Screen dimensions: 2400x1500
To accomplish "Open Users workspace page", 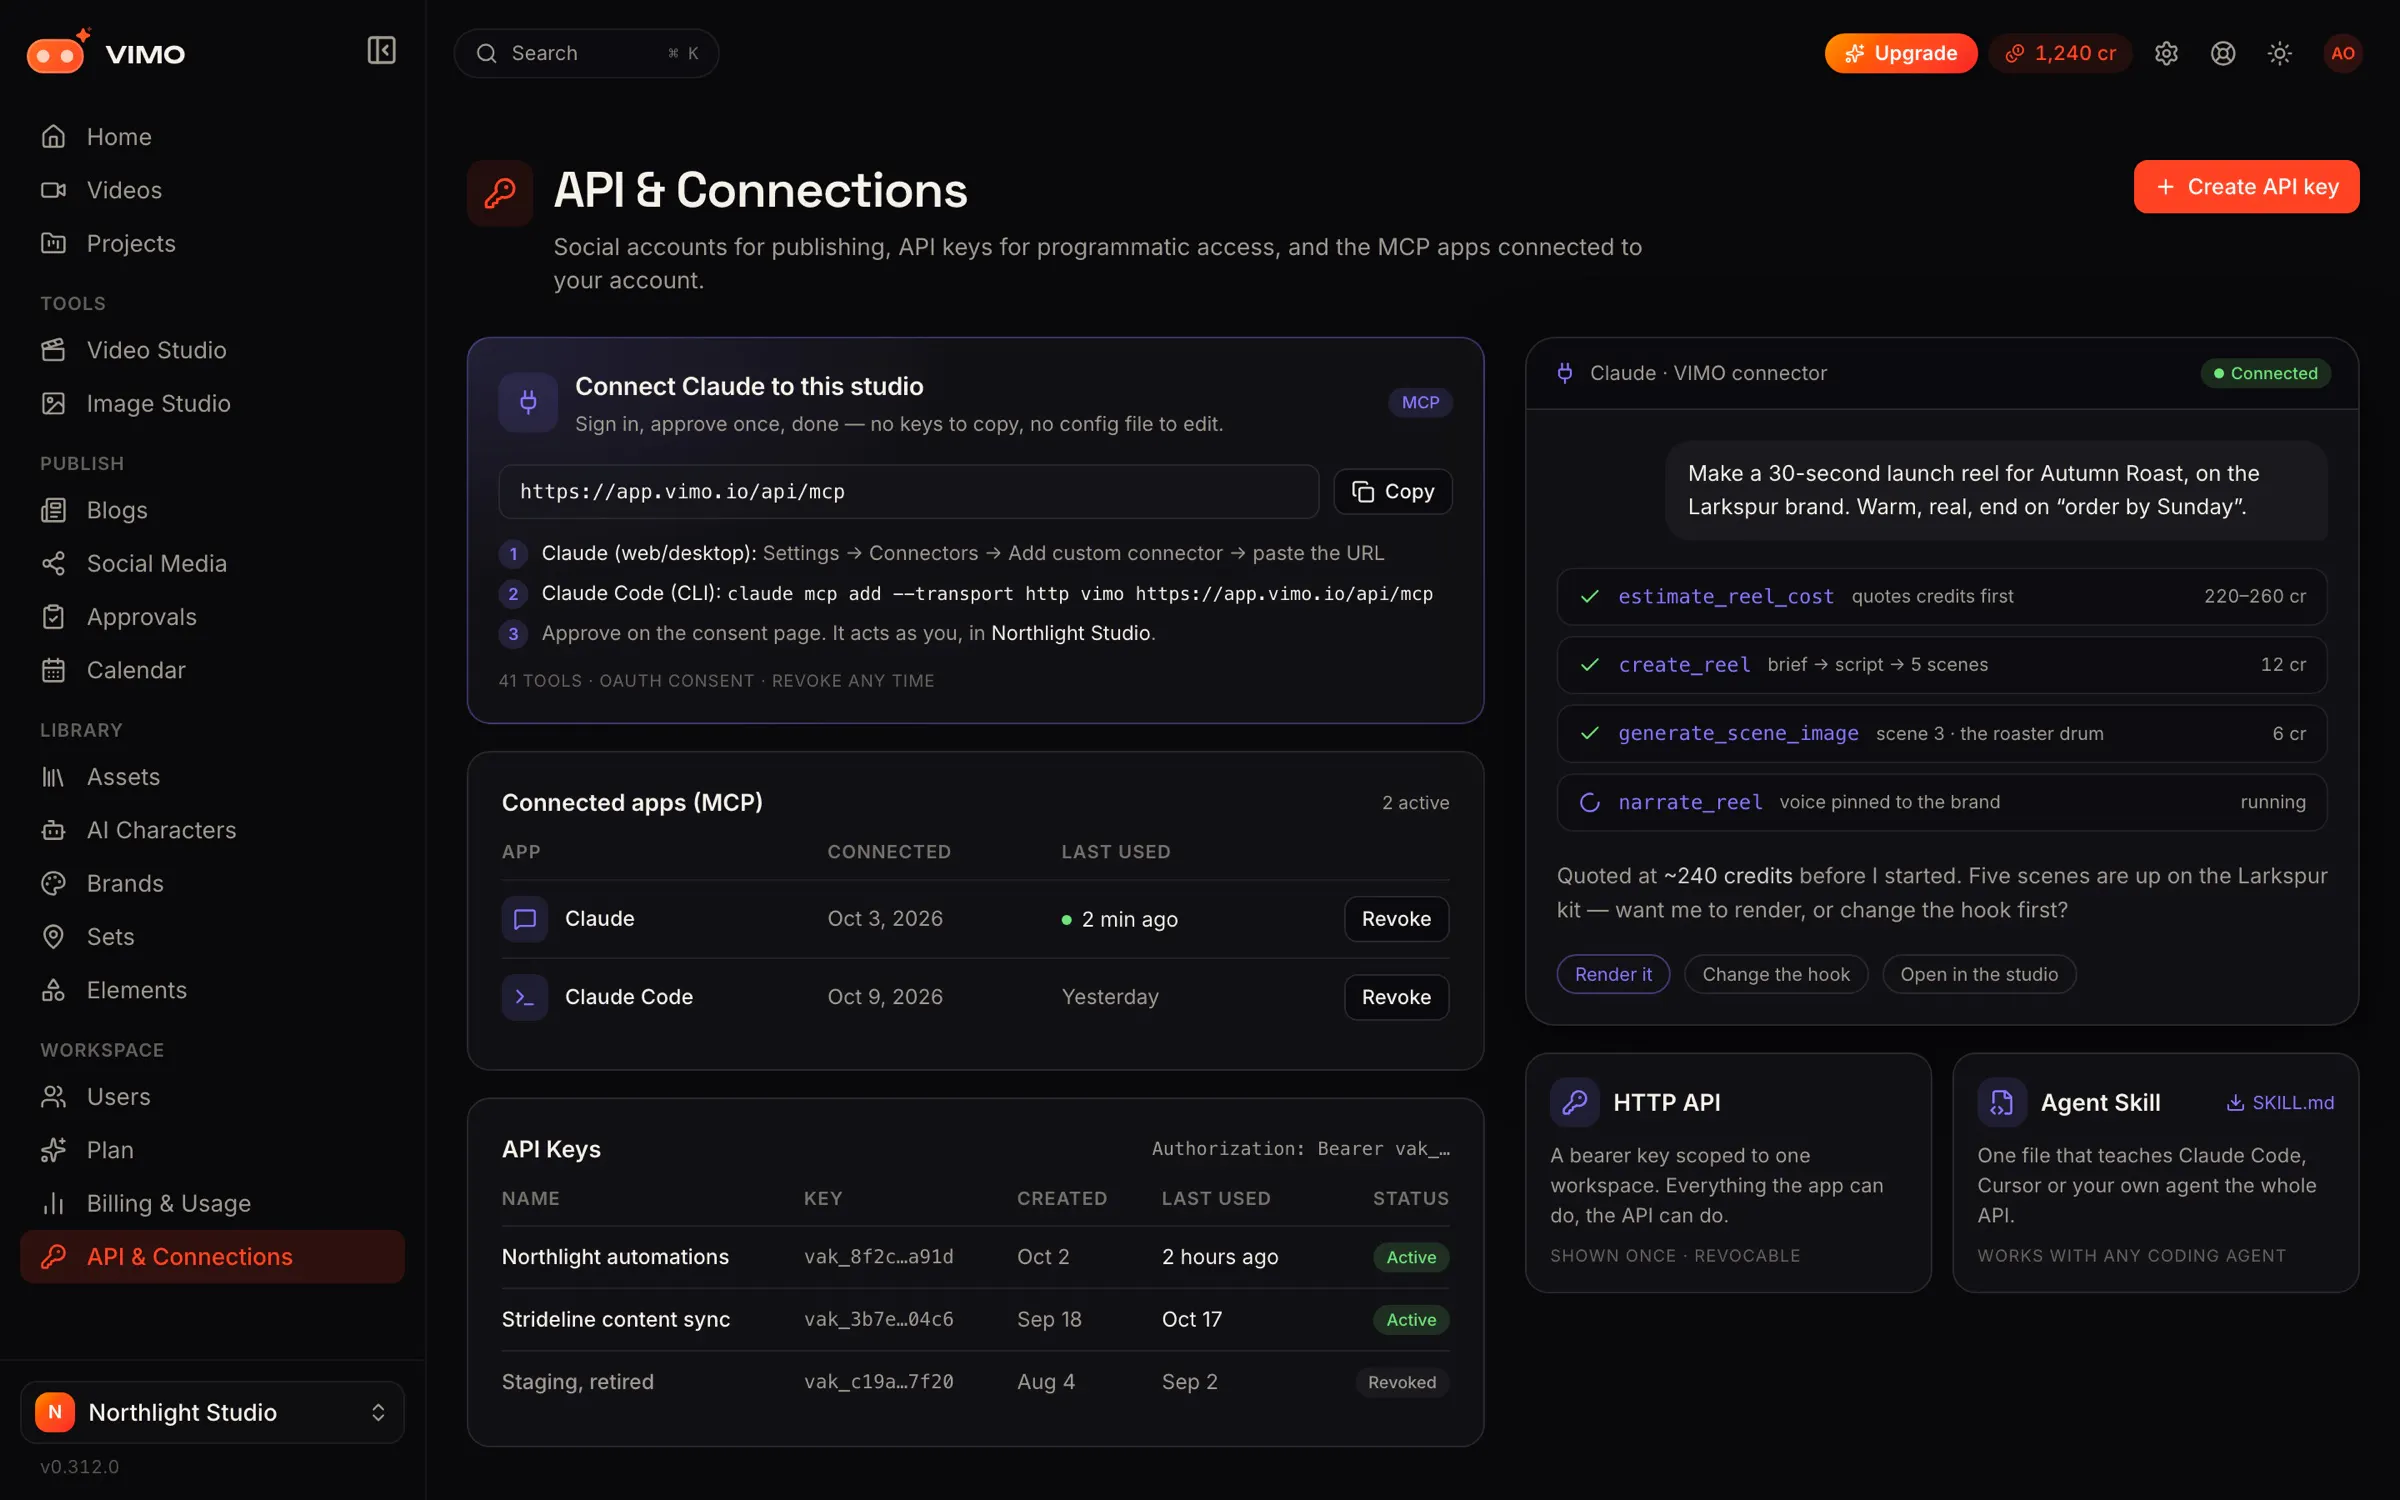I will 212,1097.
